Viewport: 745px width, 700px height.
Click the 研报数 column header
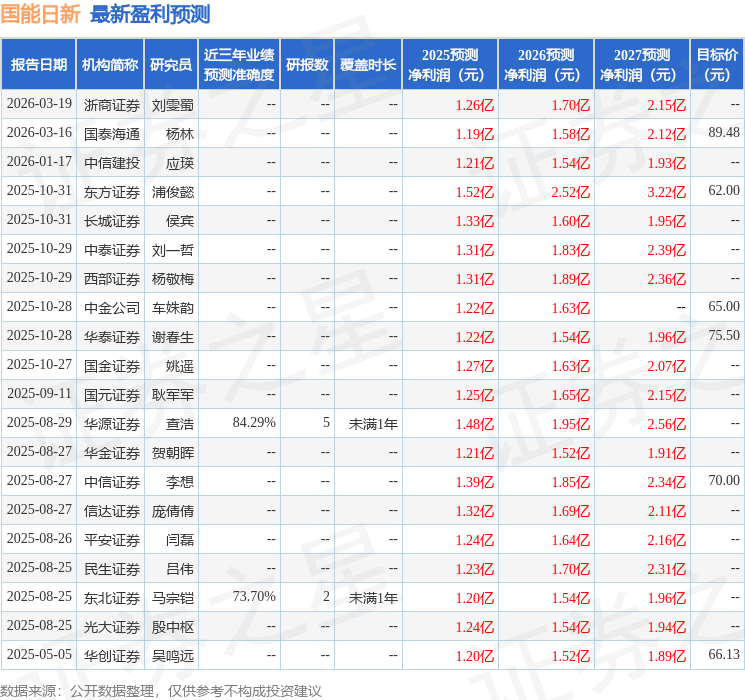[307, 65]
